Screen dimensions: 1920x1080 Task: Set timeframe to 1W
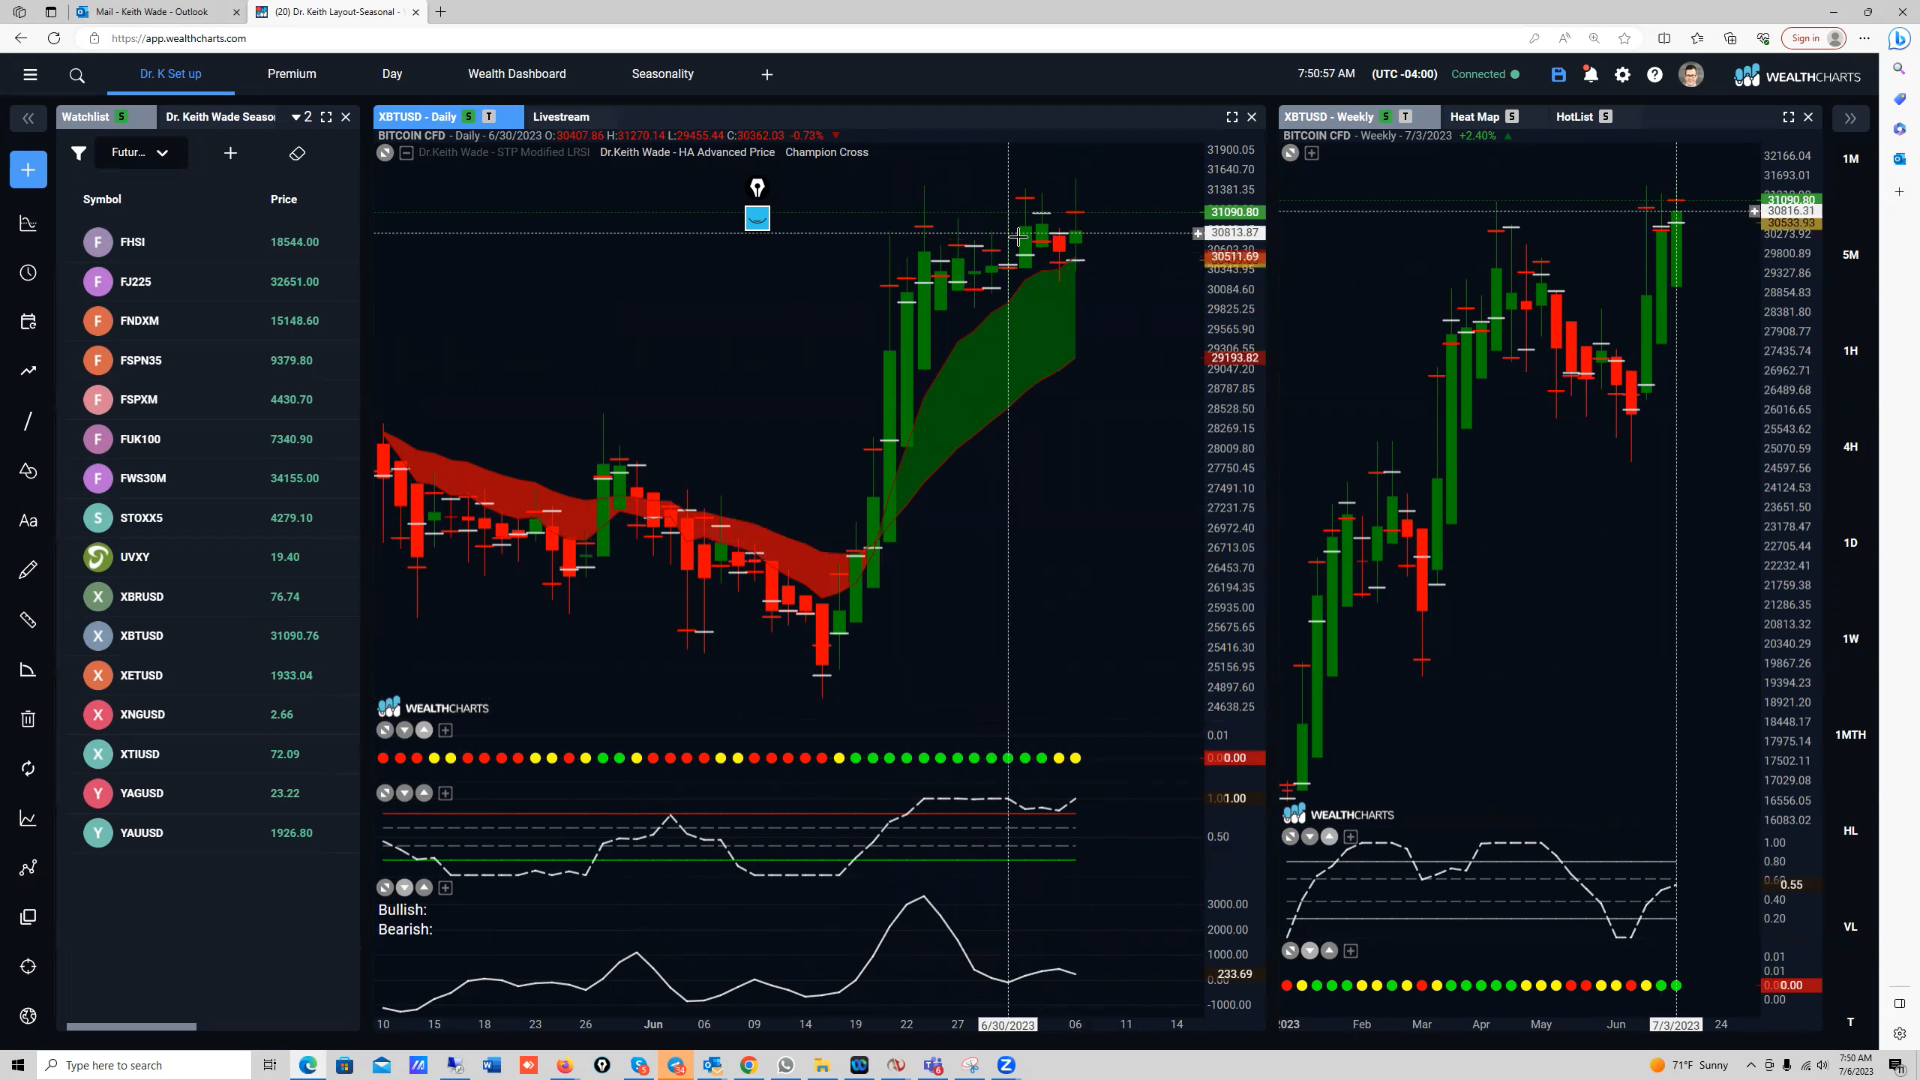[1851, 639]
